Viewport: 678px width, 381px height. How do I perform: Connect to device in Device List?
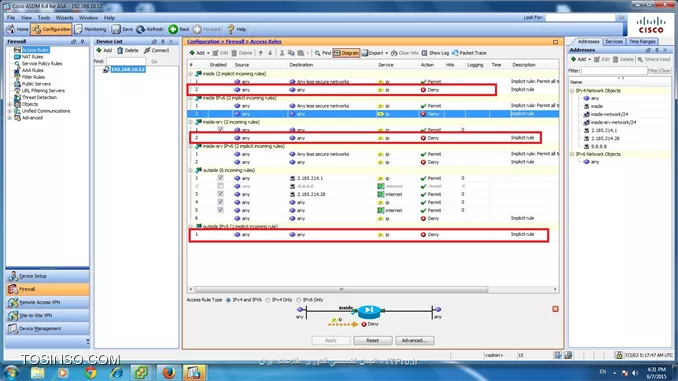pyautogui.click(x=157, y=50)
